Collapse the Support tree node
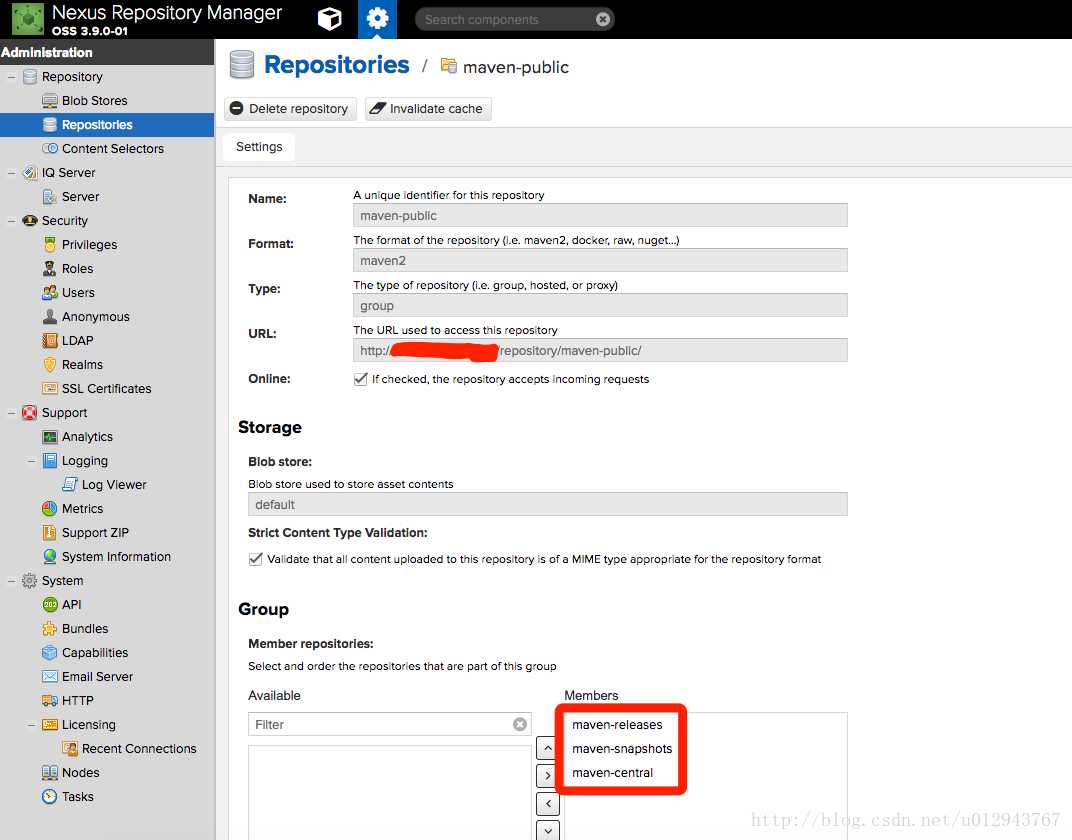Viewport: 1072px width, 840px height. 11,413
